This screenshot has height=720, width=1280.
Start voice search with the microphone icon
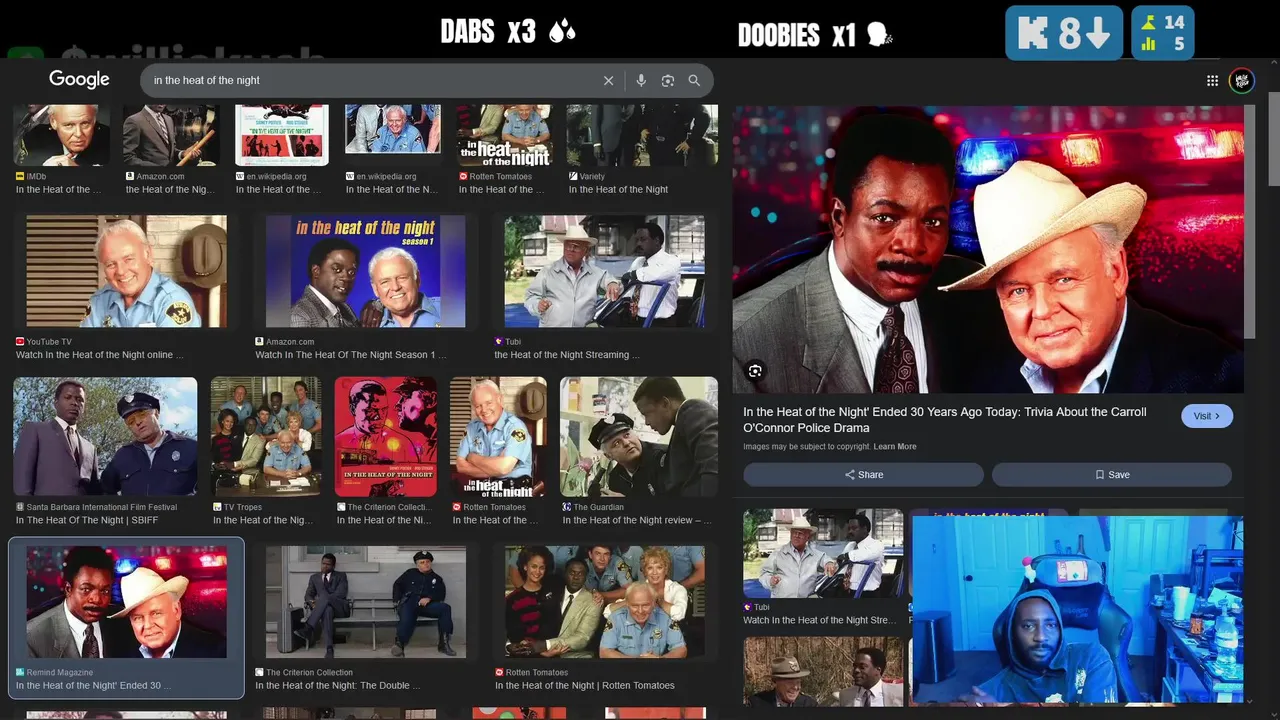tap(641, 81)
